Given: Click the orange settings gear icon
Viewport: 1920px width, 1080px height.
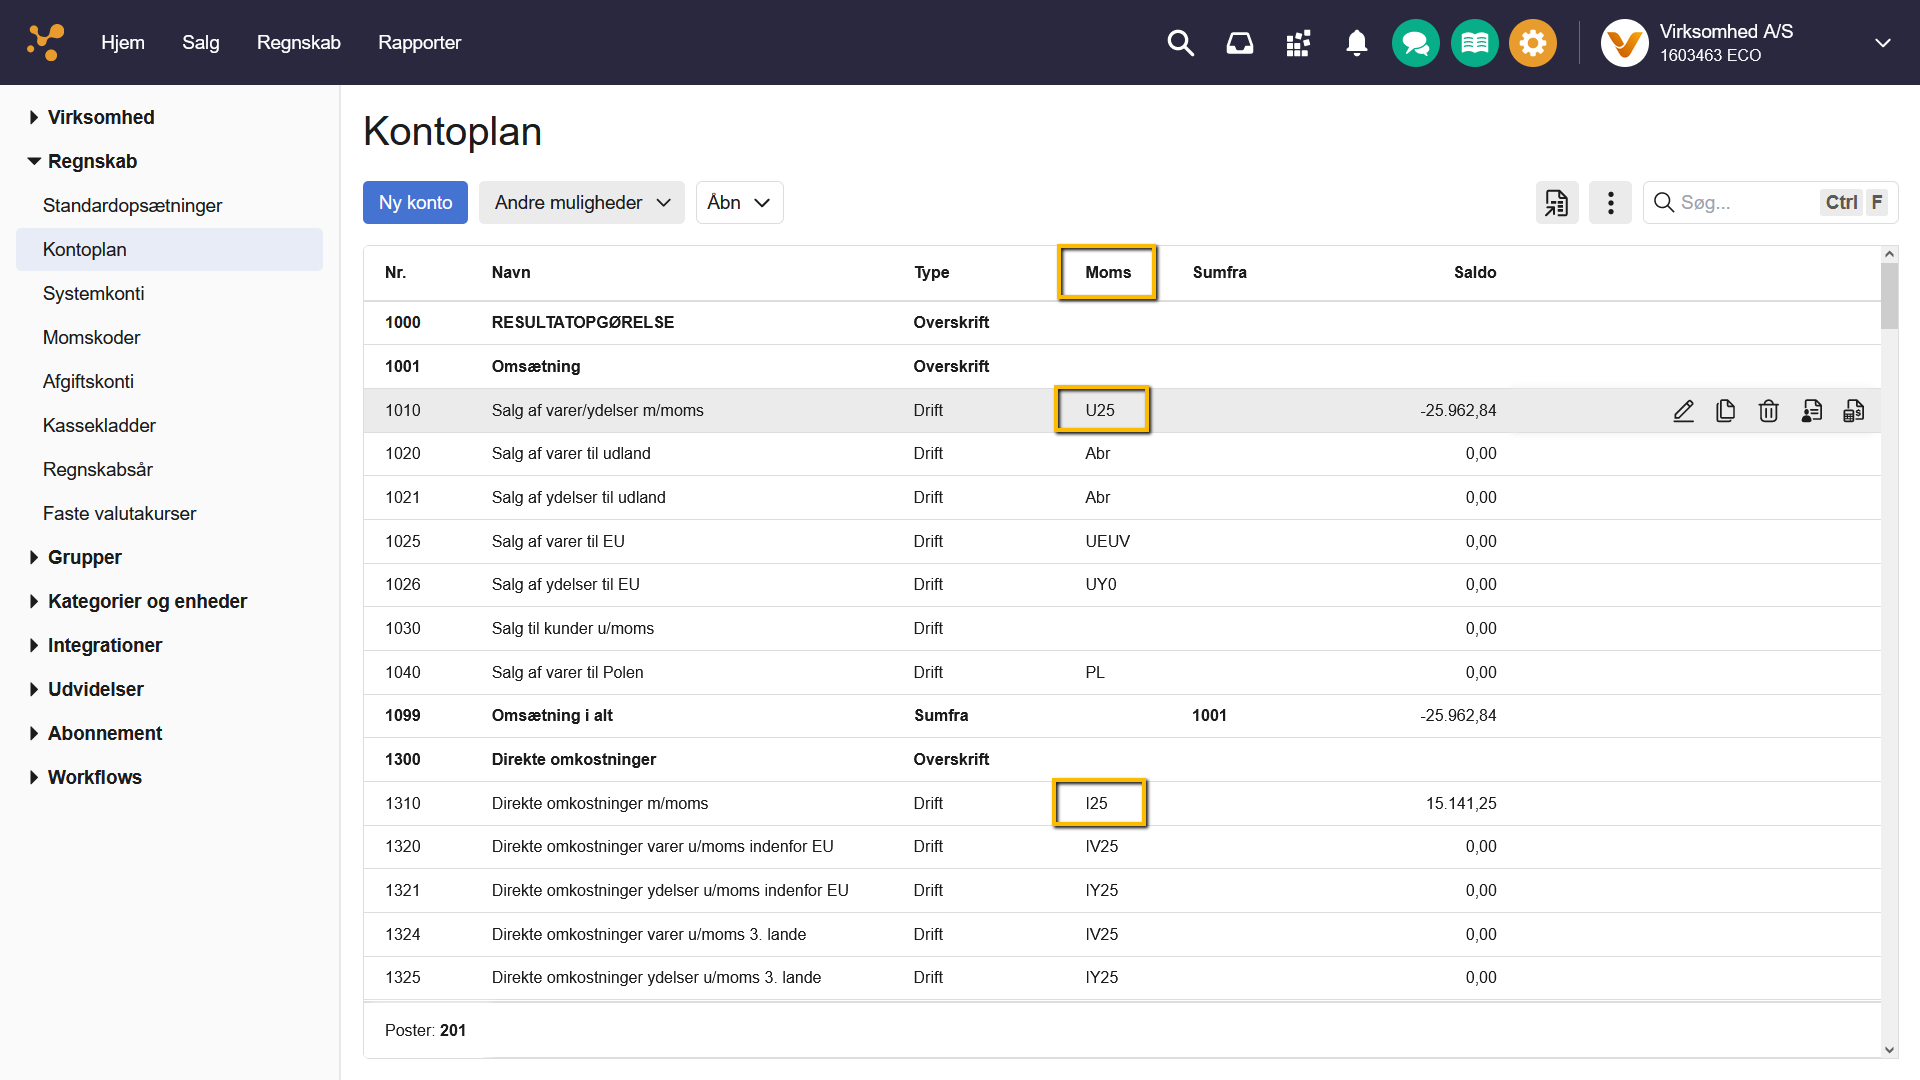Looking at the screenshot, I should tap(1532, 43).
